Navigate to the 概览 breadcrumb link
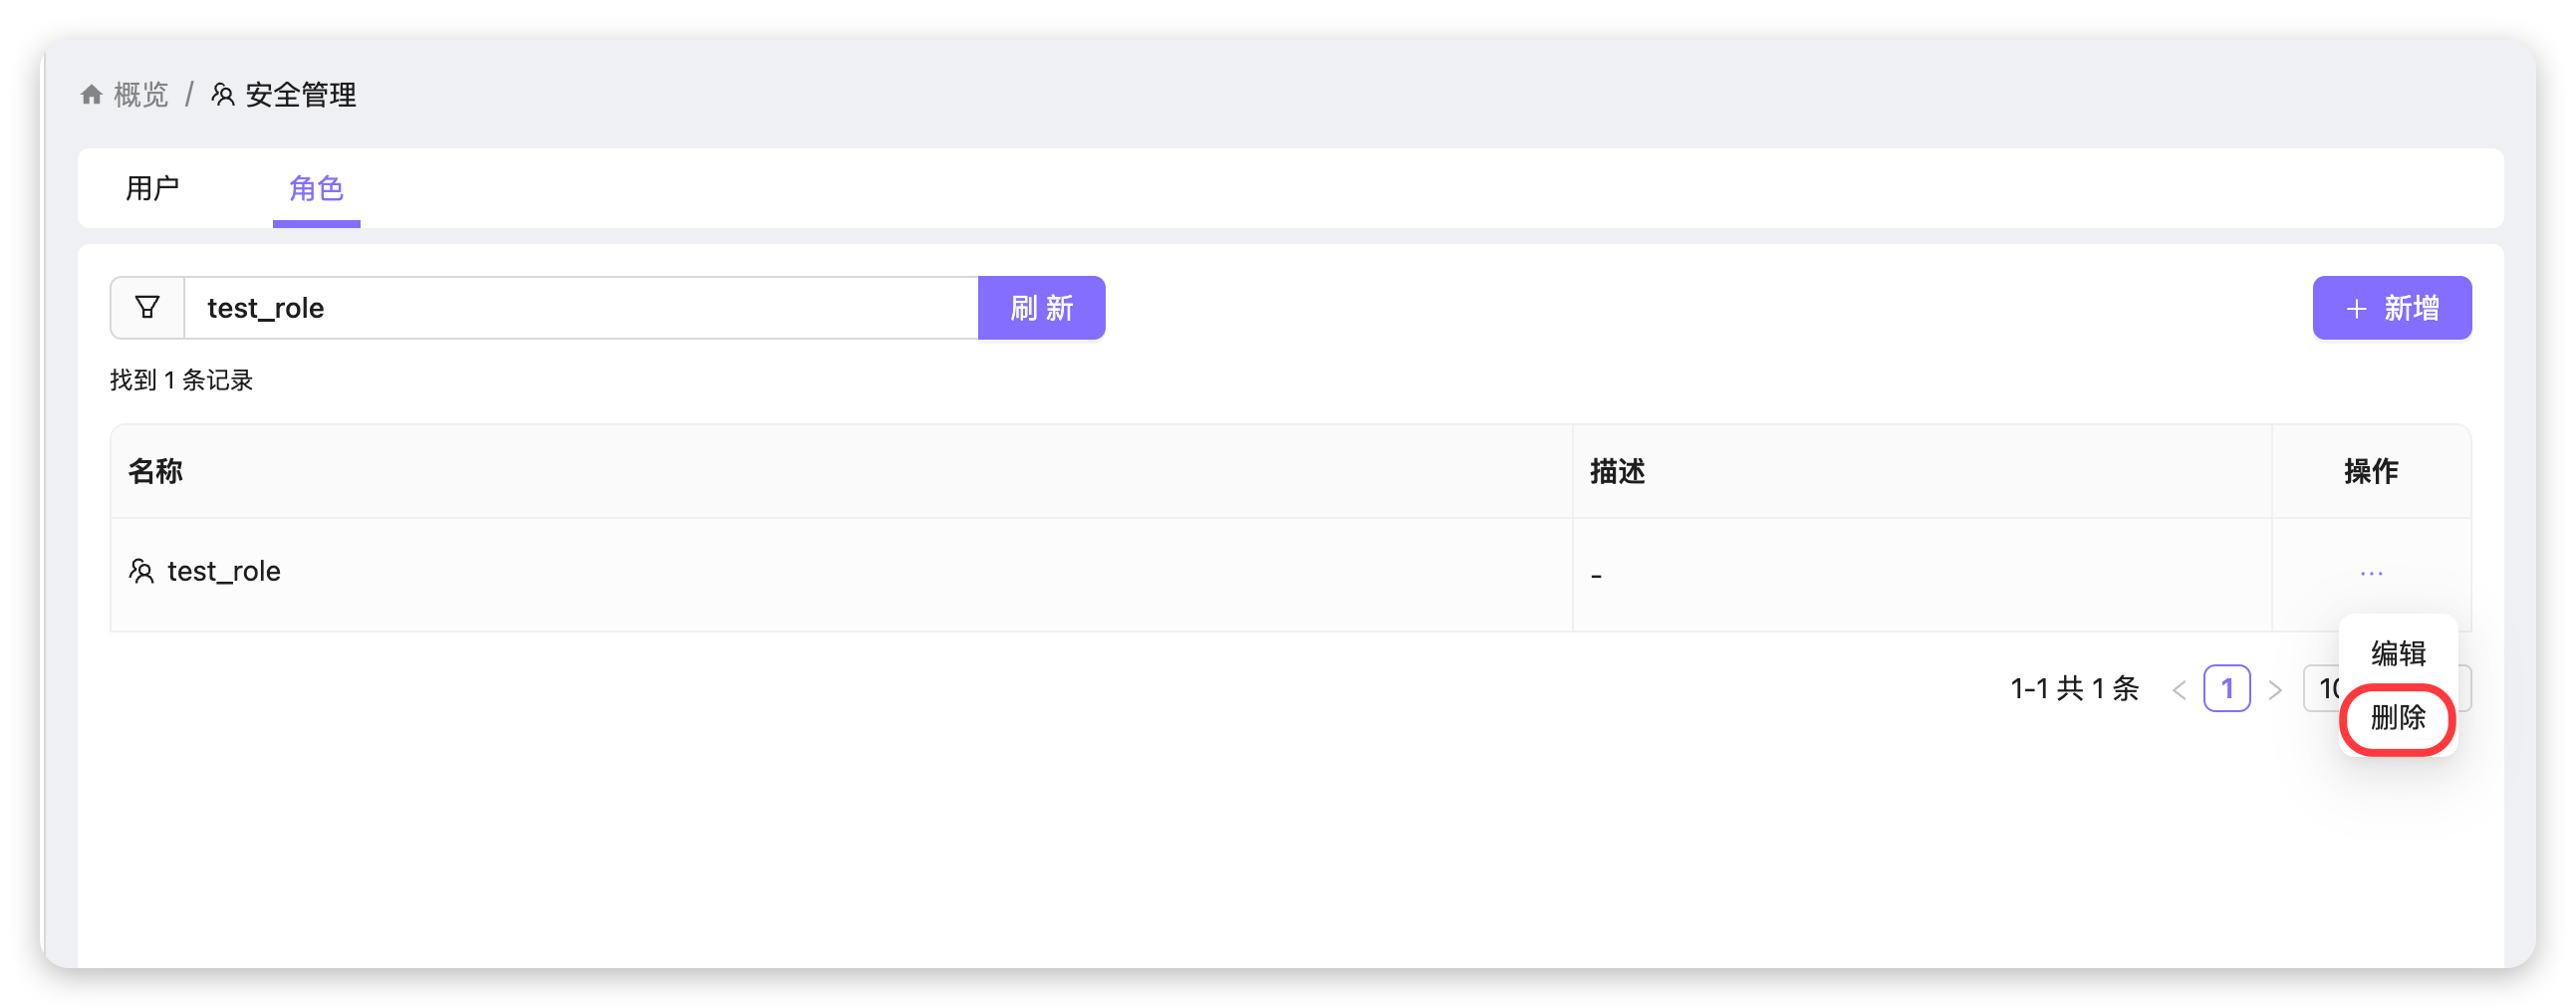This screenshot has height=1008, width=2576. click(141, 95)
